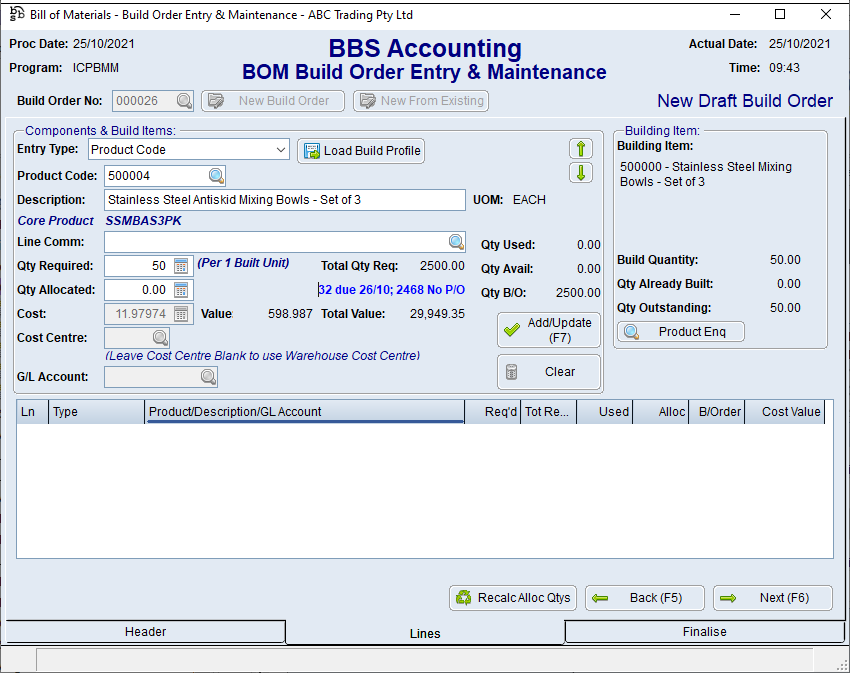
Task: Select the Lines tab
Action: click(425, 633)
